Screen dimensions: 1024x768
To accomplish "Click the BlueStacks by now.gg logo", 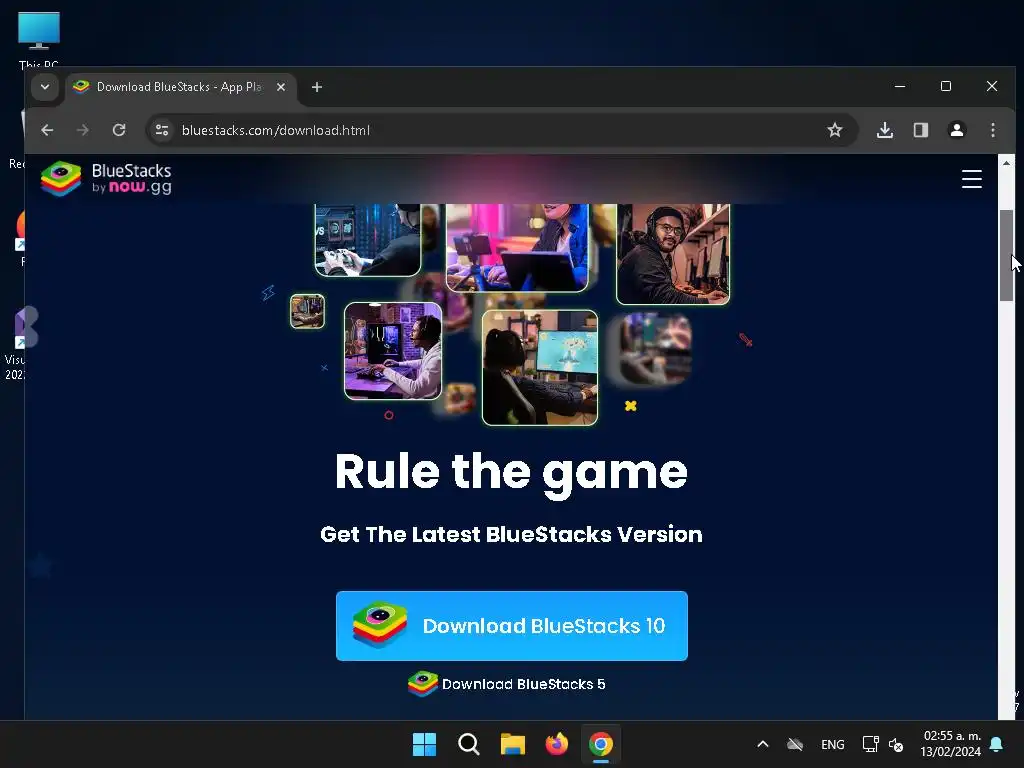I will tap(106, 178).
